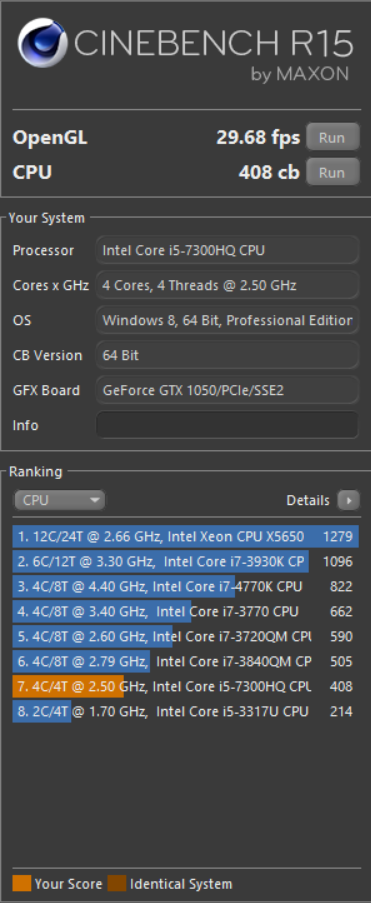This screenshot has height=903, width=371.
Task: Click the orange Your Score color swatch
Action: [21, 883]
